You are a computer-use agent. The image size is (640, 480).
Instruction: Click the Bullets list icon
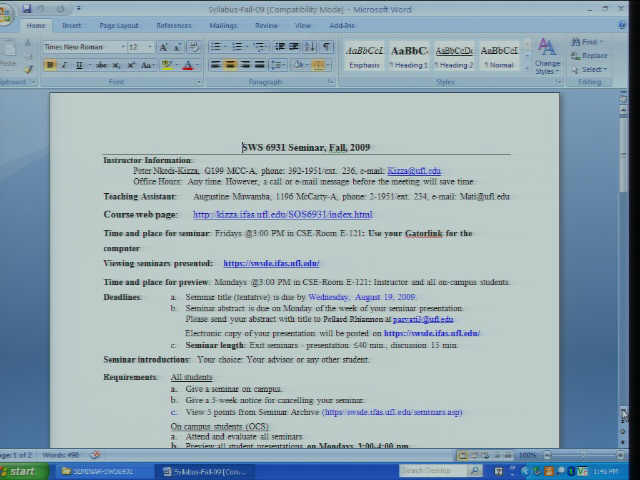[x=216, y=46]
